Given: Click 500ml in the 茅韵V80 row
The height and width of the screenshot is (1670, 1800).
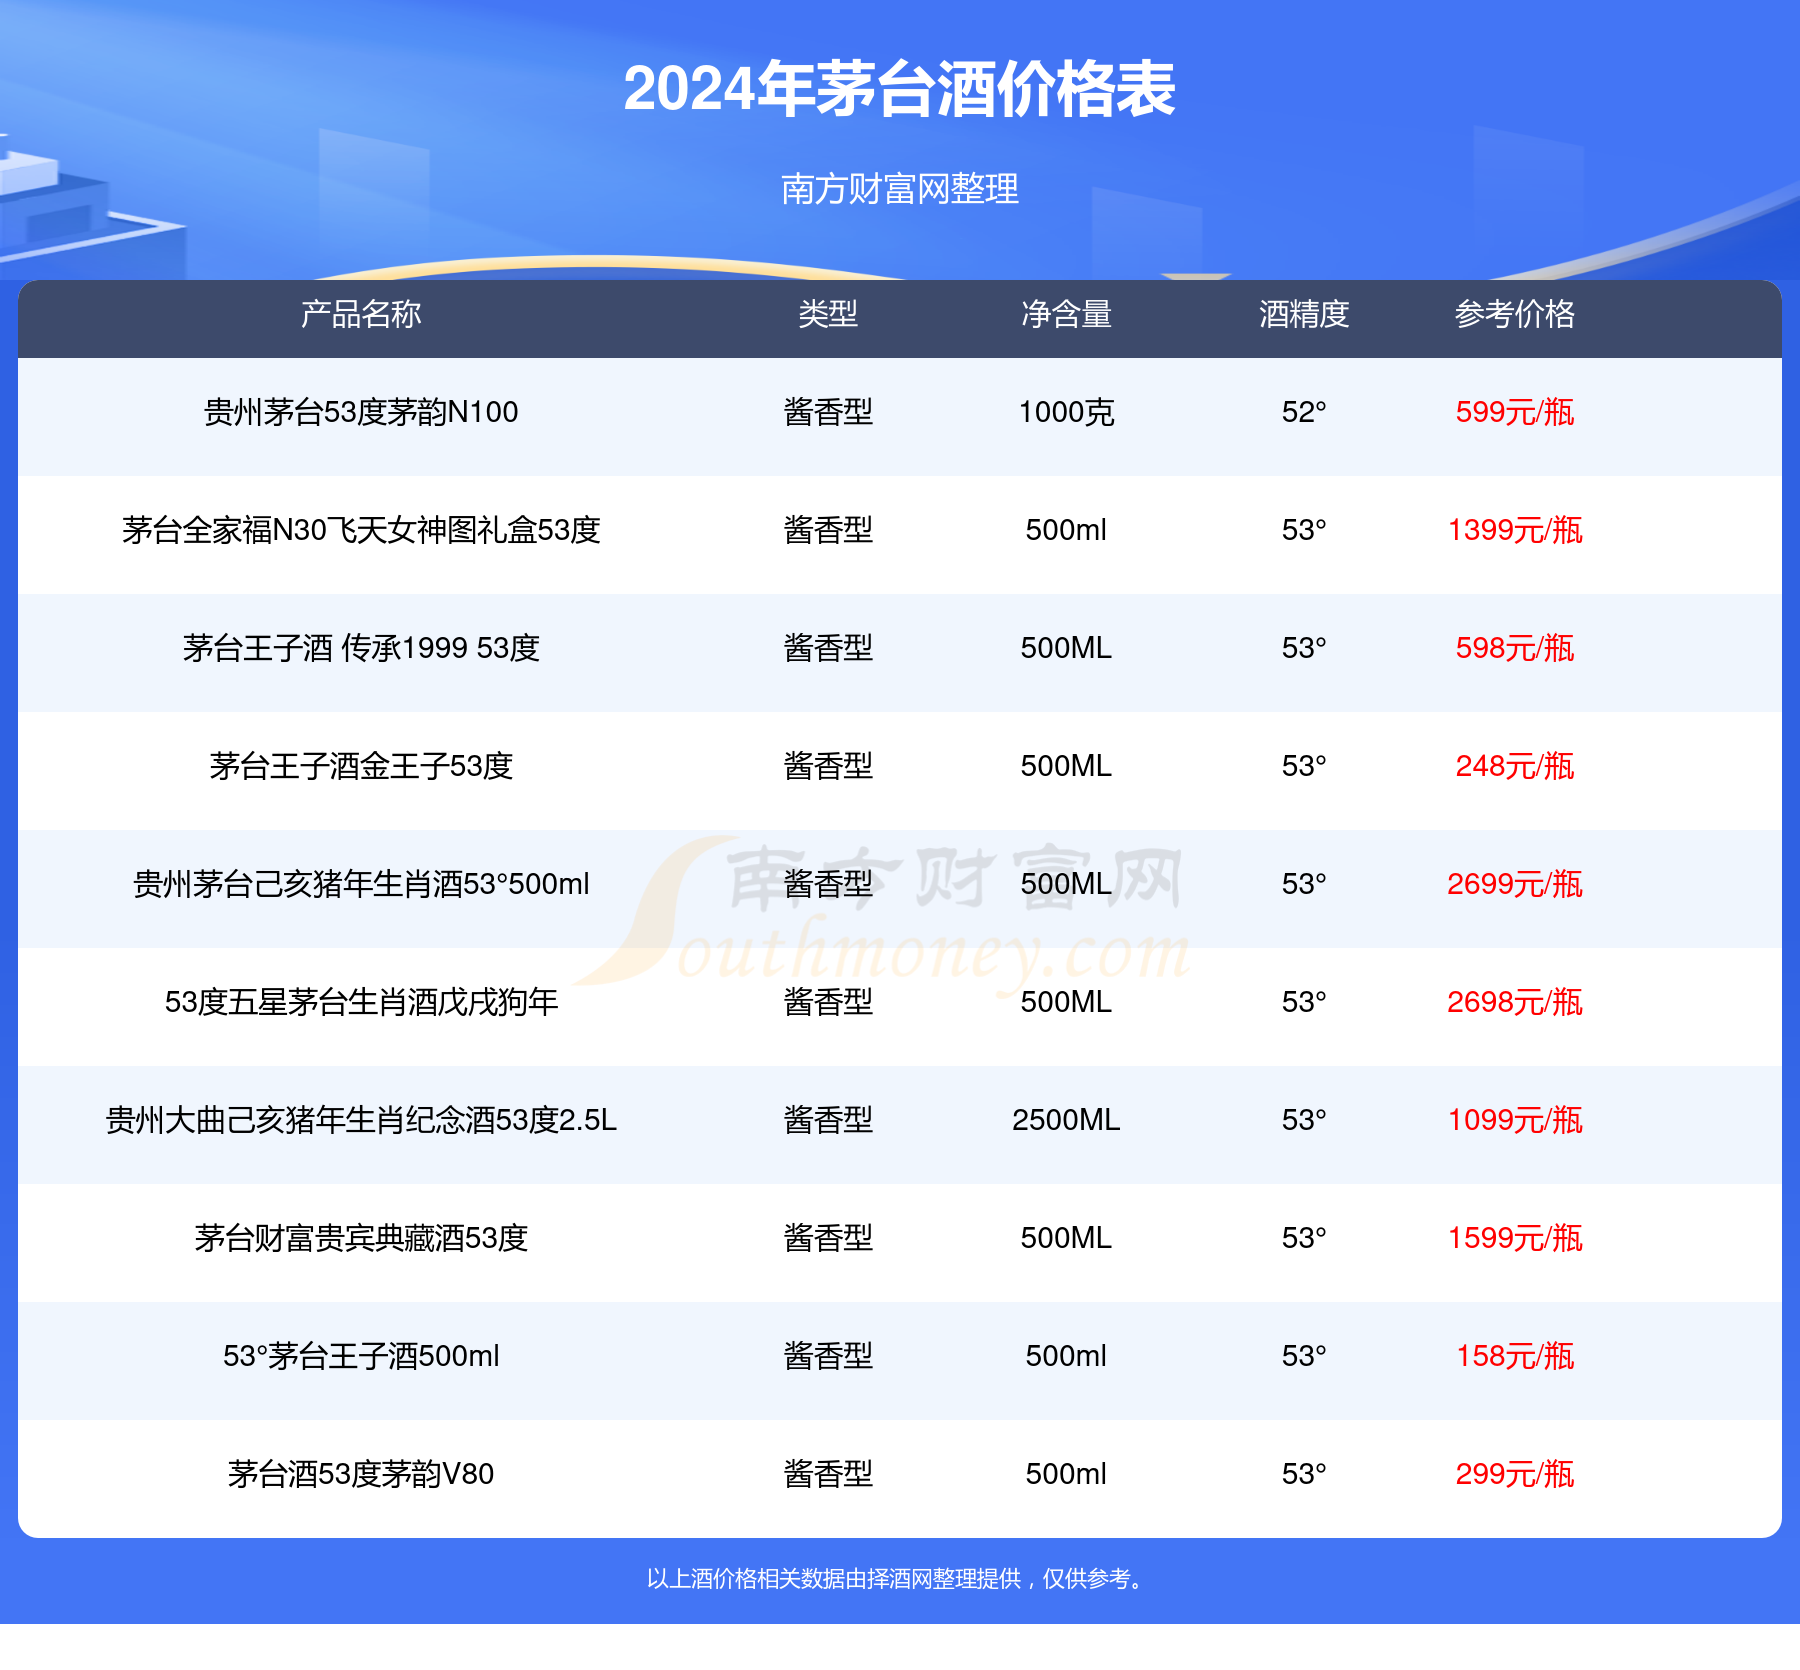Looking at the screenshot, I should click(x=1066, y=1474).
